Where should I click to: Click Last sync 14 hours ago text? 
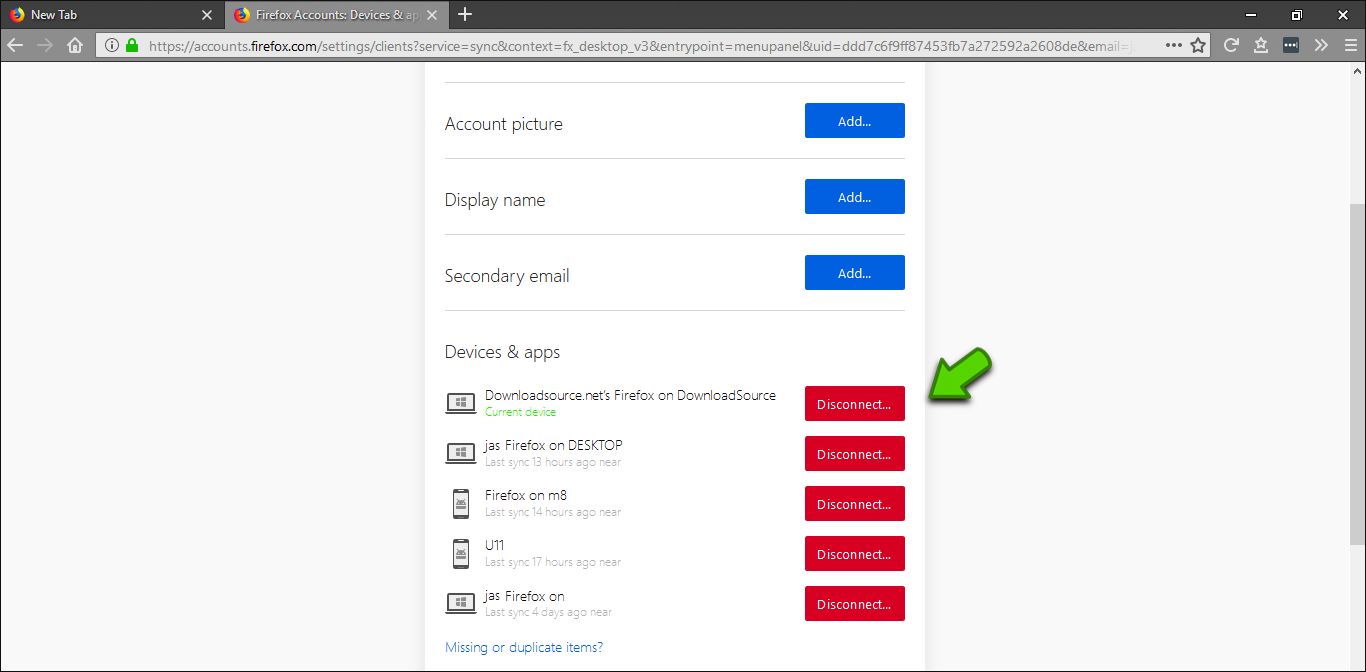[x=553, y=512]
